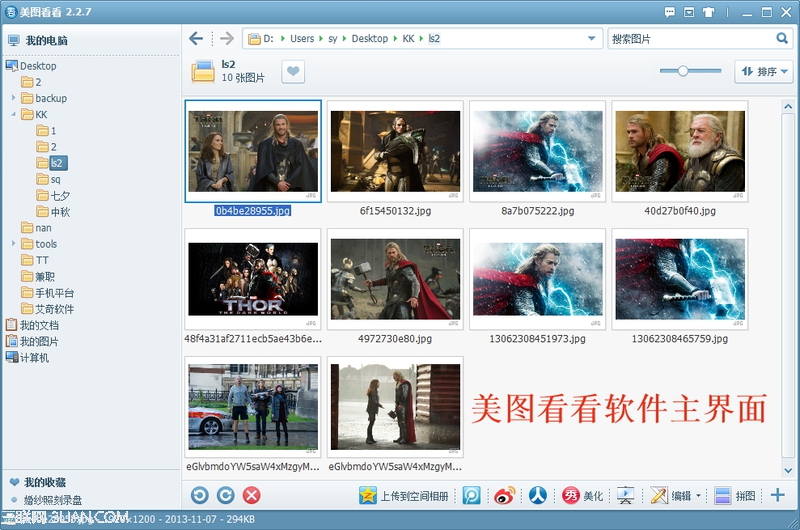Start the slideshow presentation icon

626,495
